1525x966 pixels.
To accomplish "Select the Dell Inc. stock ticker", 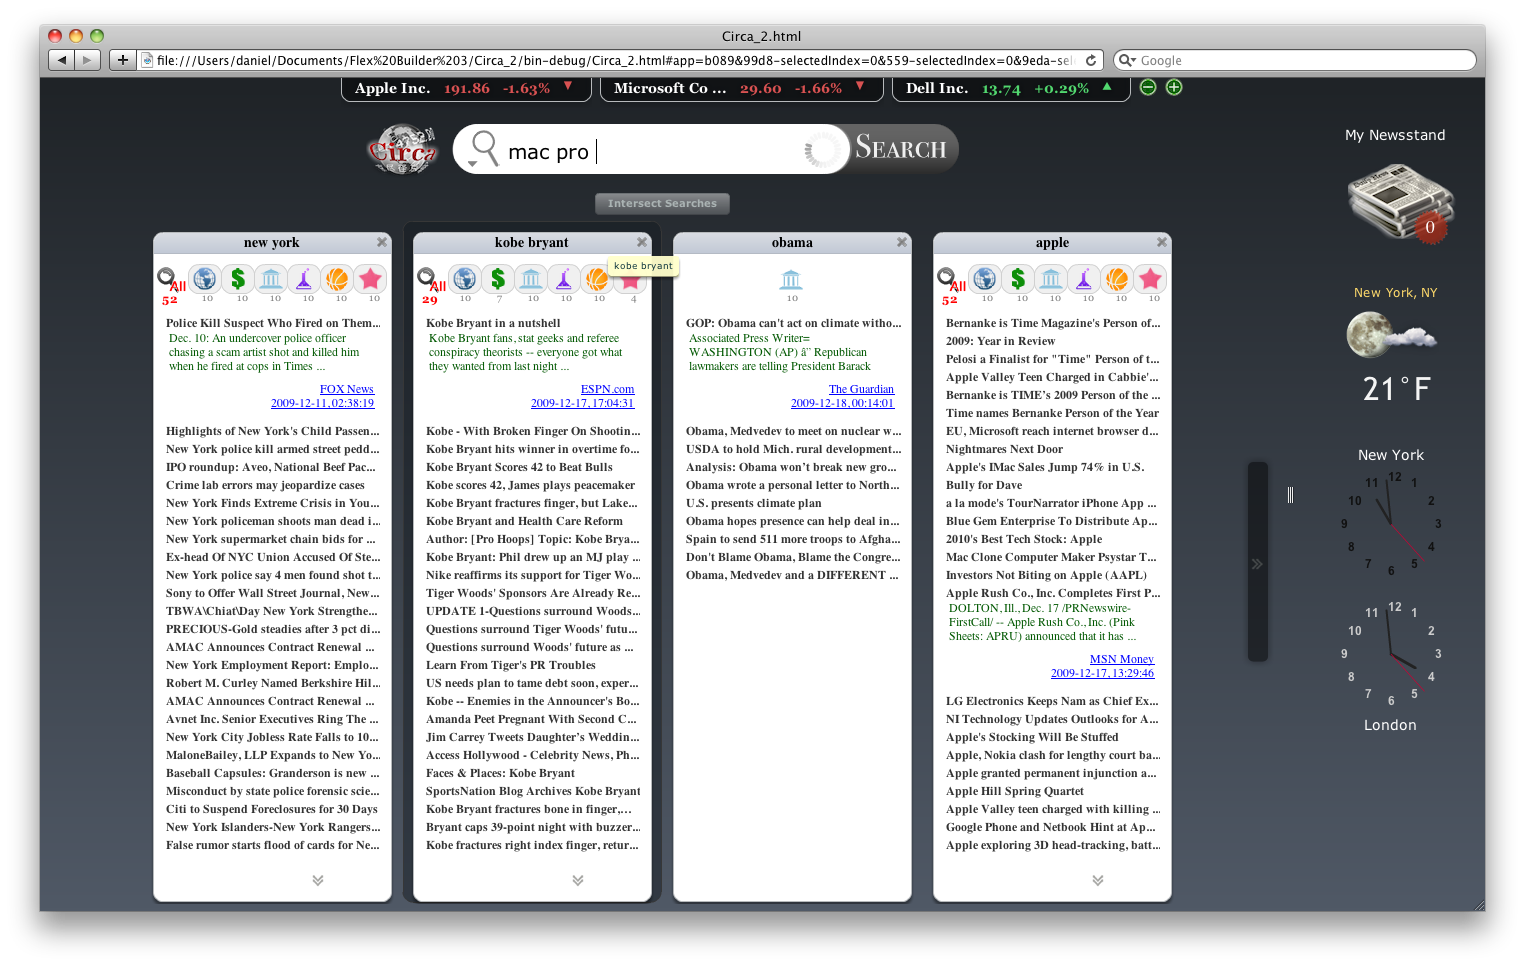I will tap(1011, 88).
